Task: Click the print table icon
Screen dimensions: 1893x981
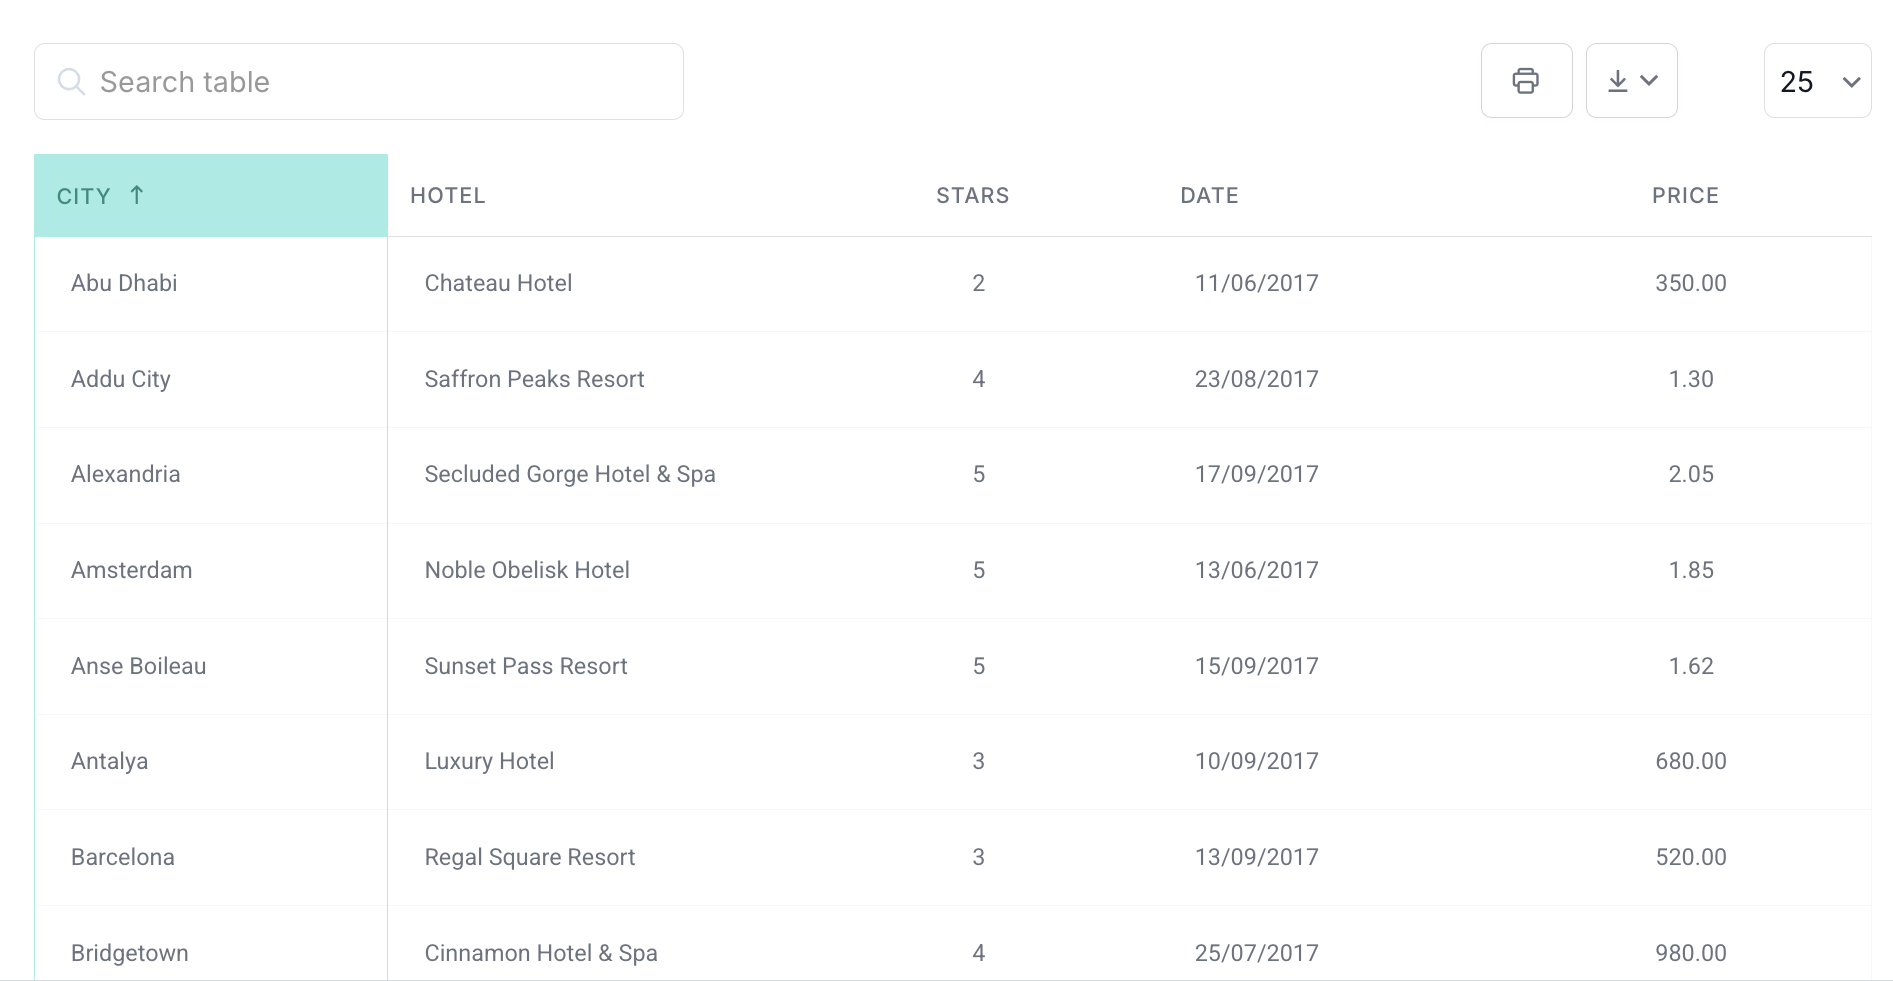Action: [1525, 80]
